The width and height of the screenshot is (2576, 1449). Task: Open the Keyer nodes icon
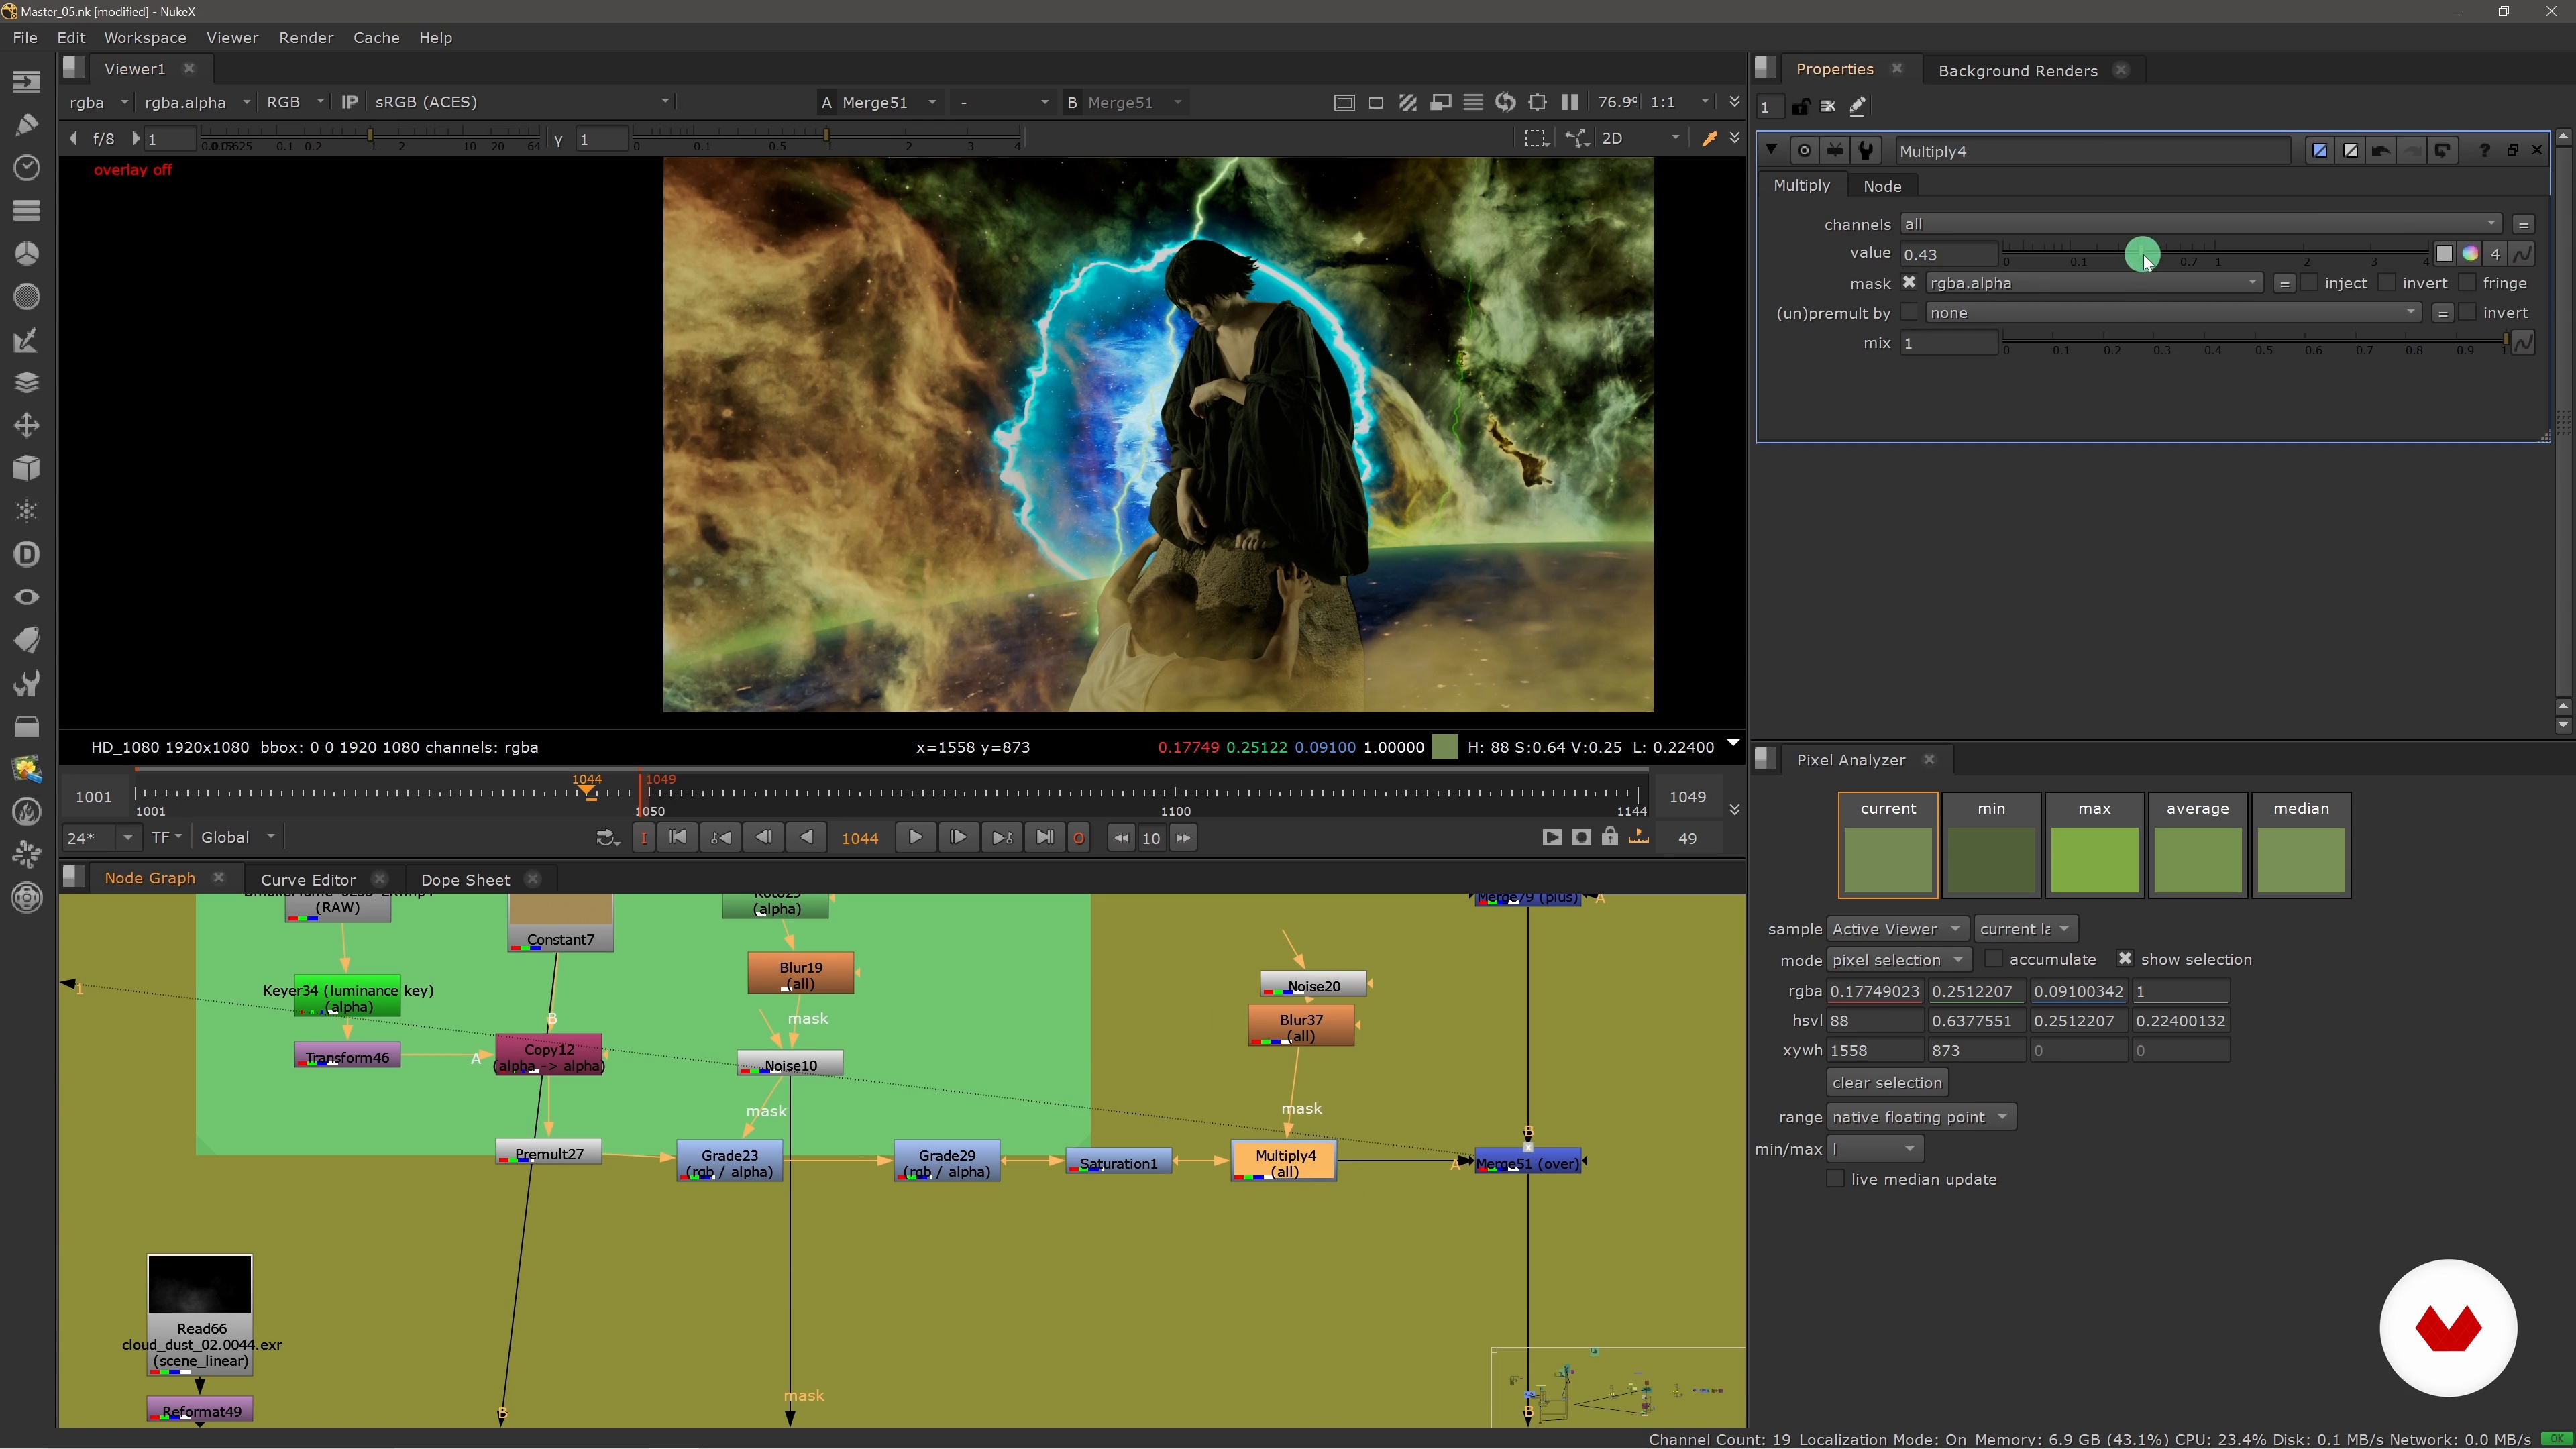click(27, 340)
